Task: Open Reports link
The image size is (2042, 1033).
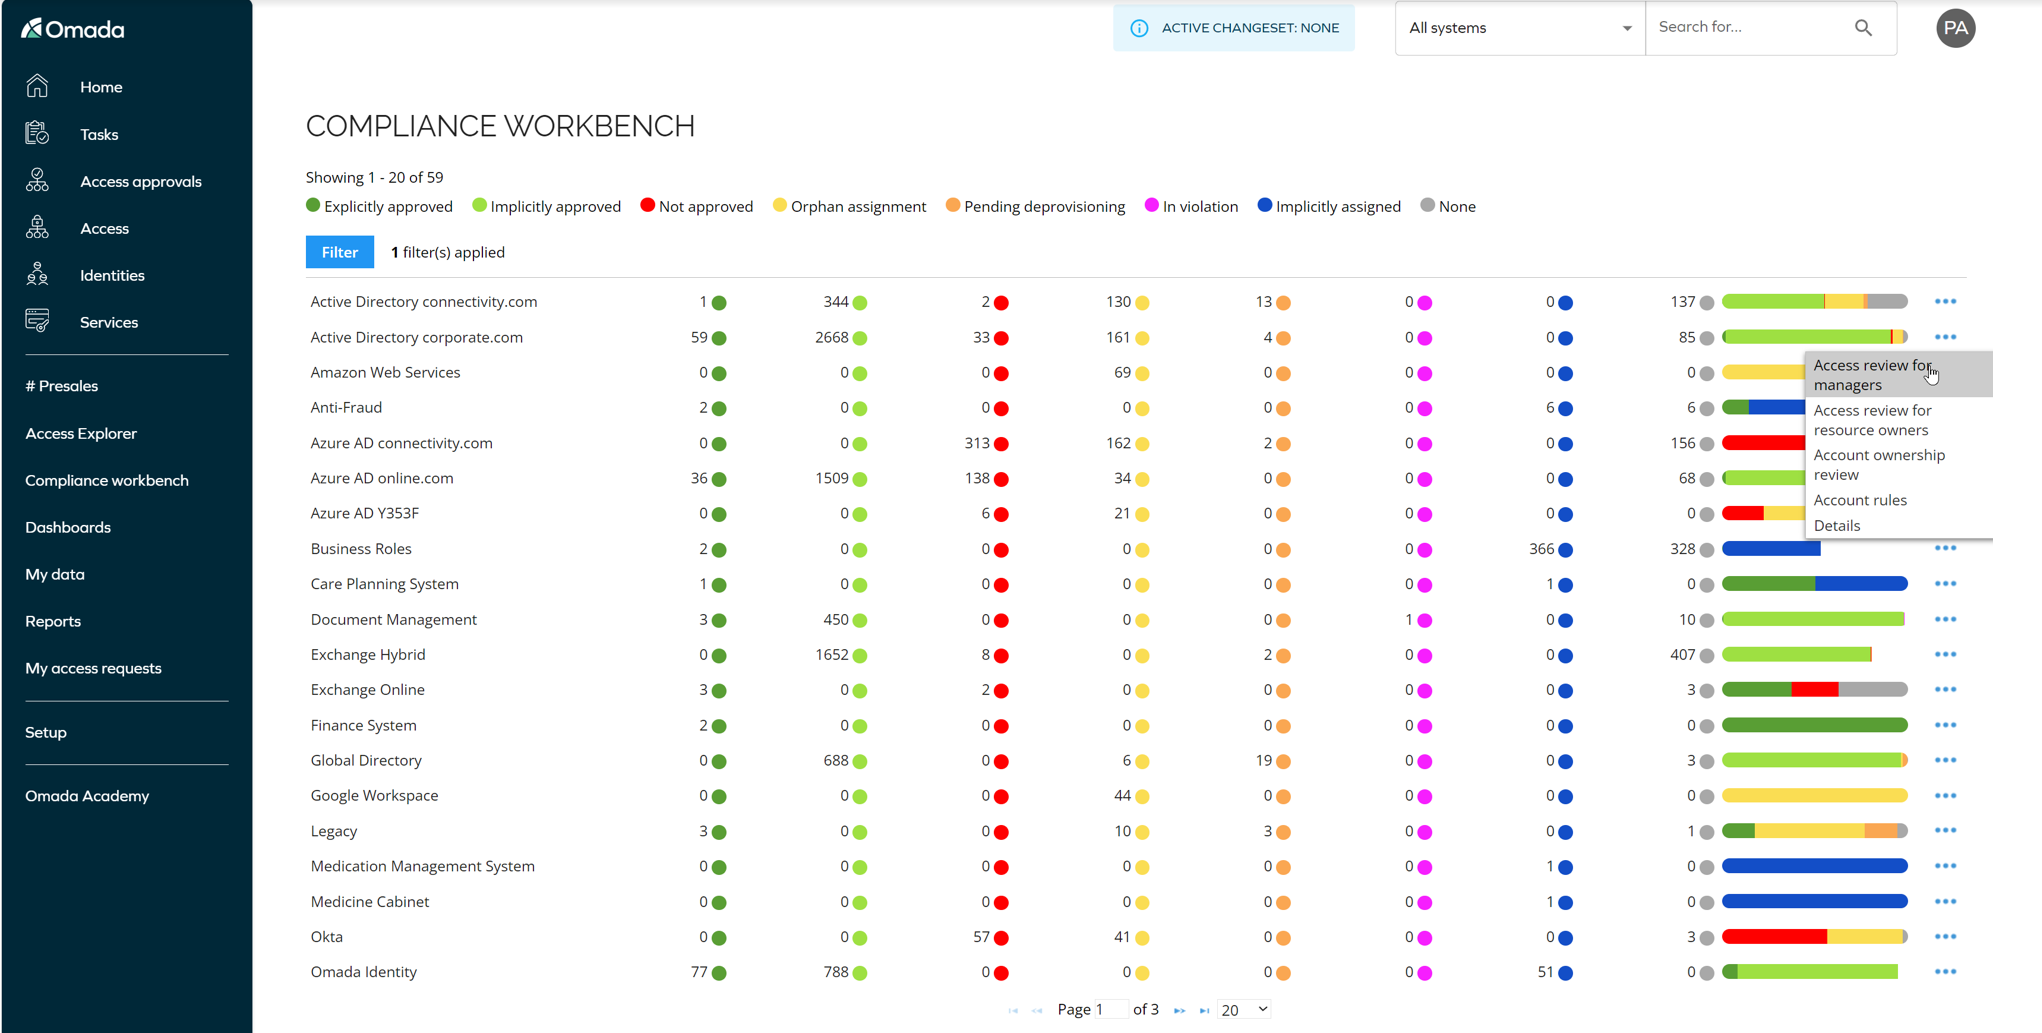Action: [53, 621]
